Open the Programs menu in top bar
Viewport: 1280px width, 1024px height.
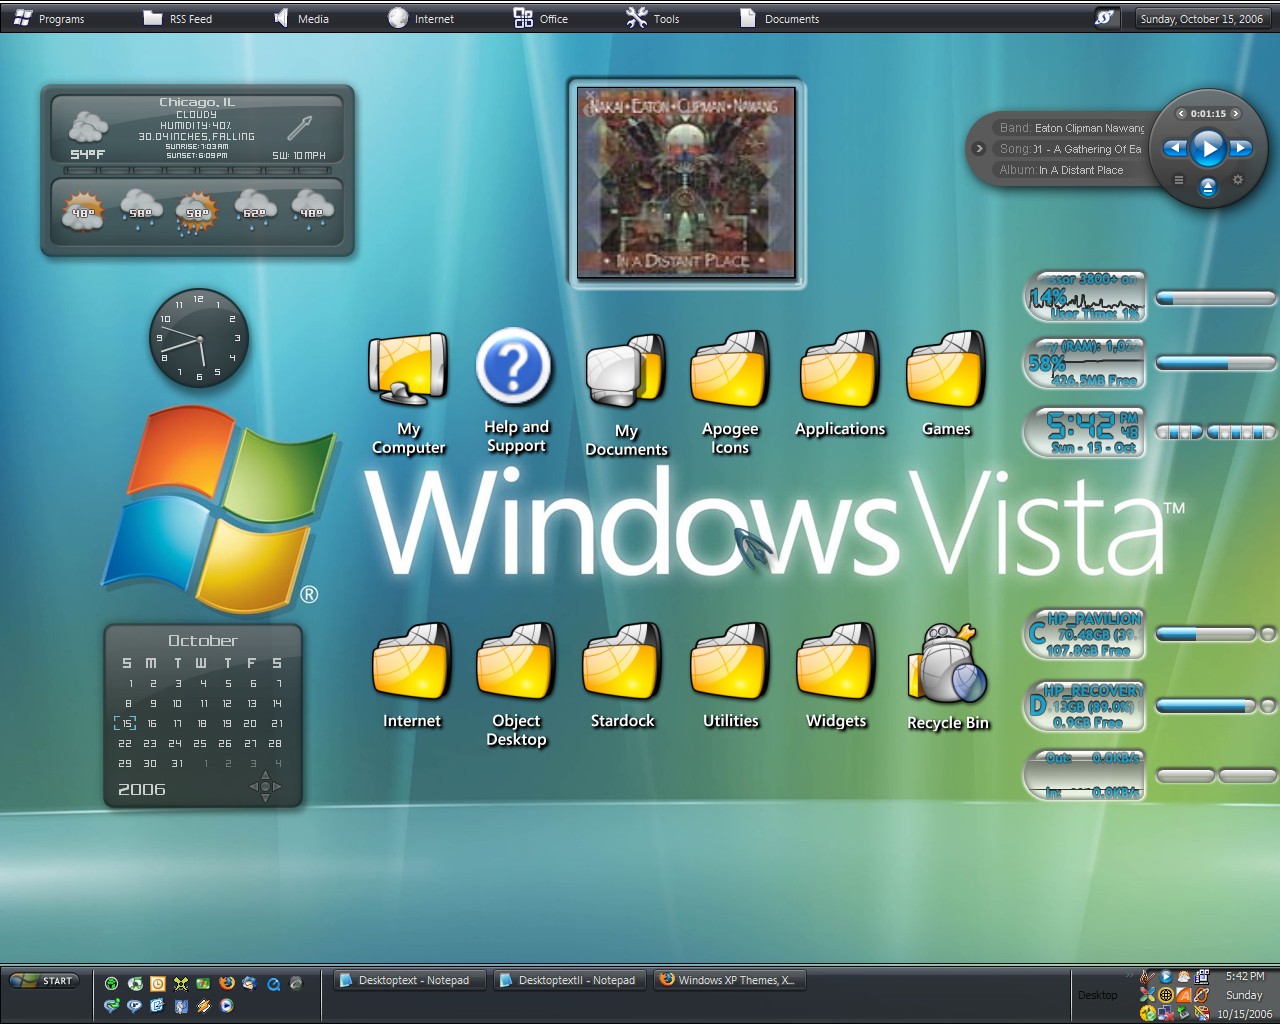(49, 18)
